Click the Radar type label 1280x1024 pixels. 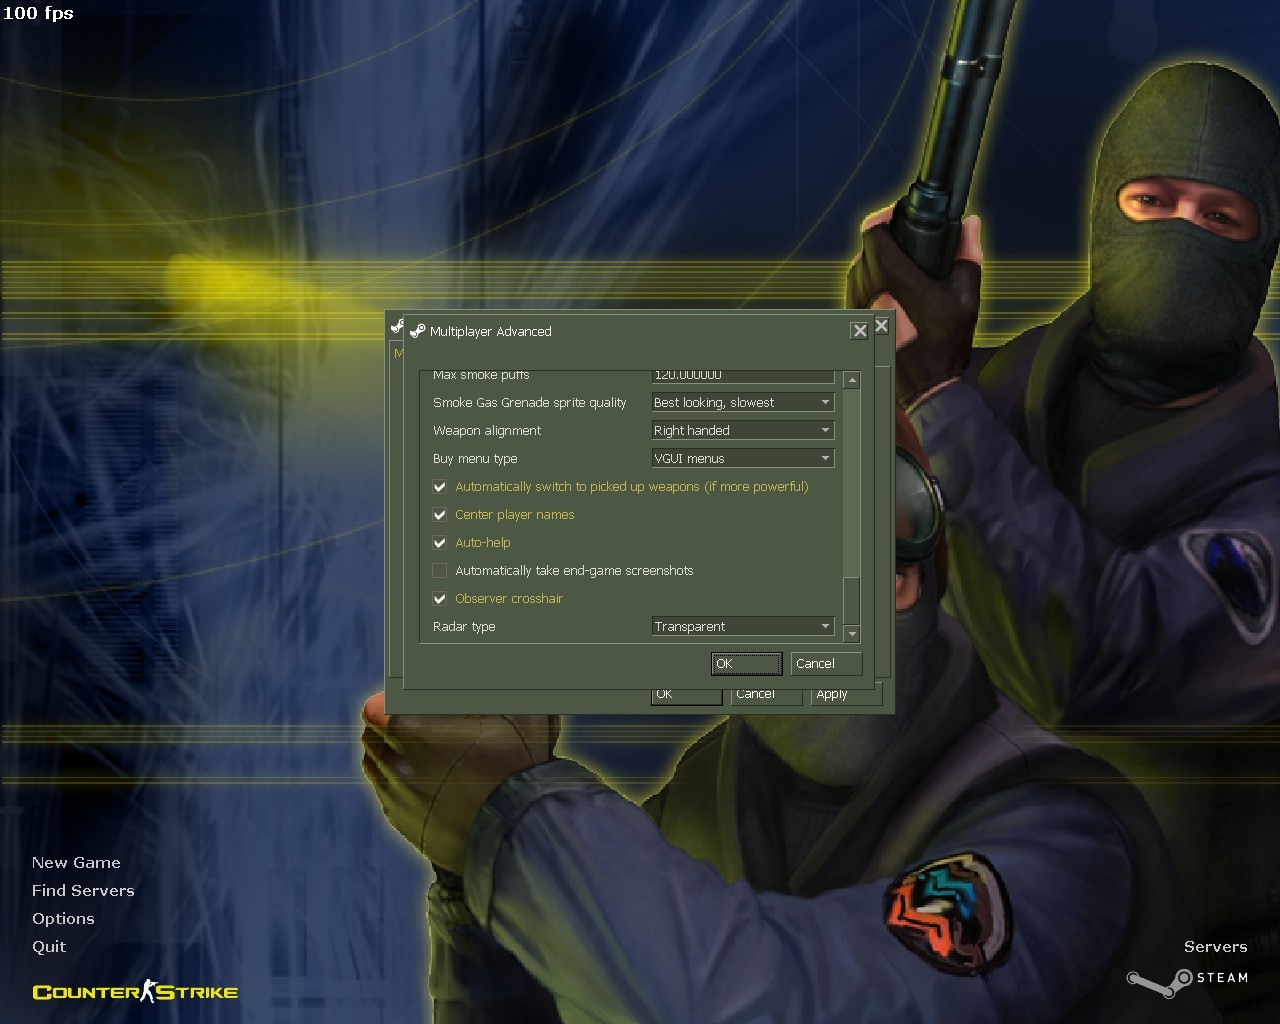click(464, 627)
